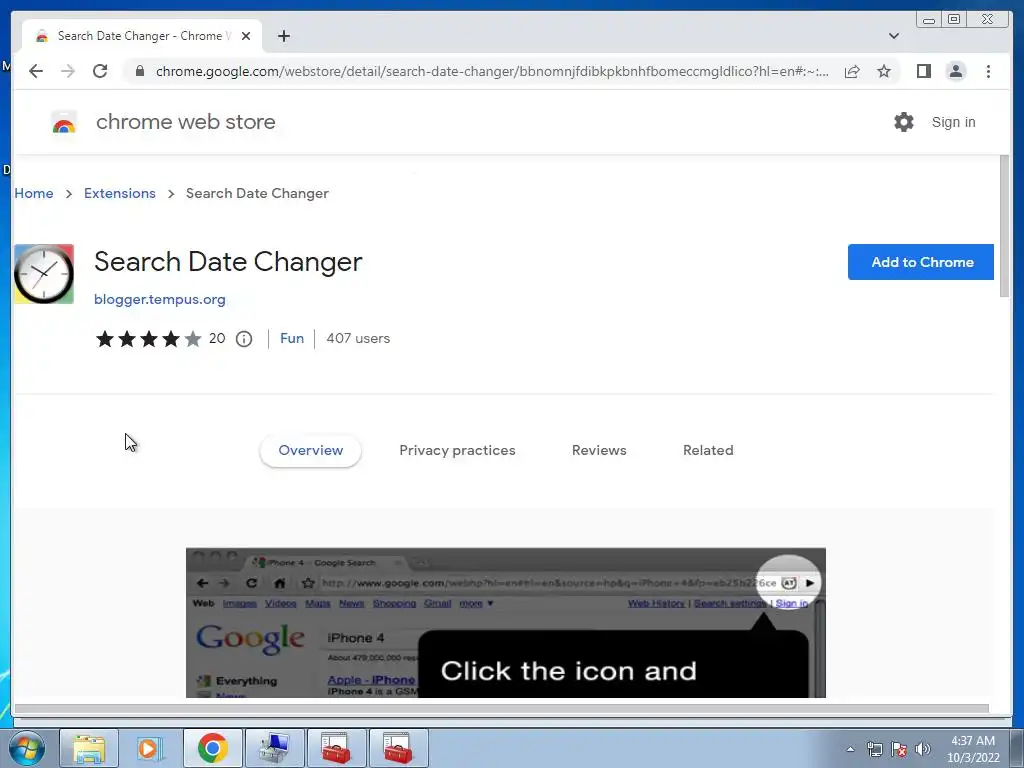Click the forward navigation arrow
Viewport: 1024px width, 768px height.
tap(68, 71)
